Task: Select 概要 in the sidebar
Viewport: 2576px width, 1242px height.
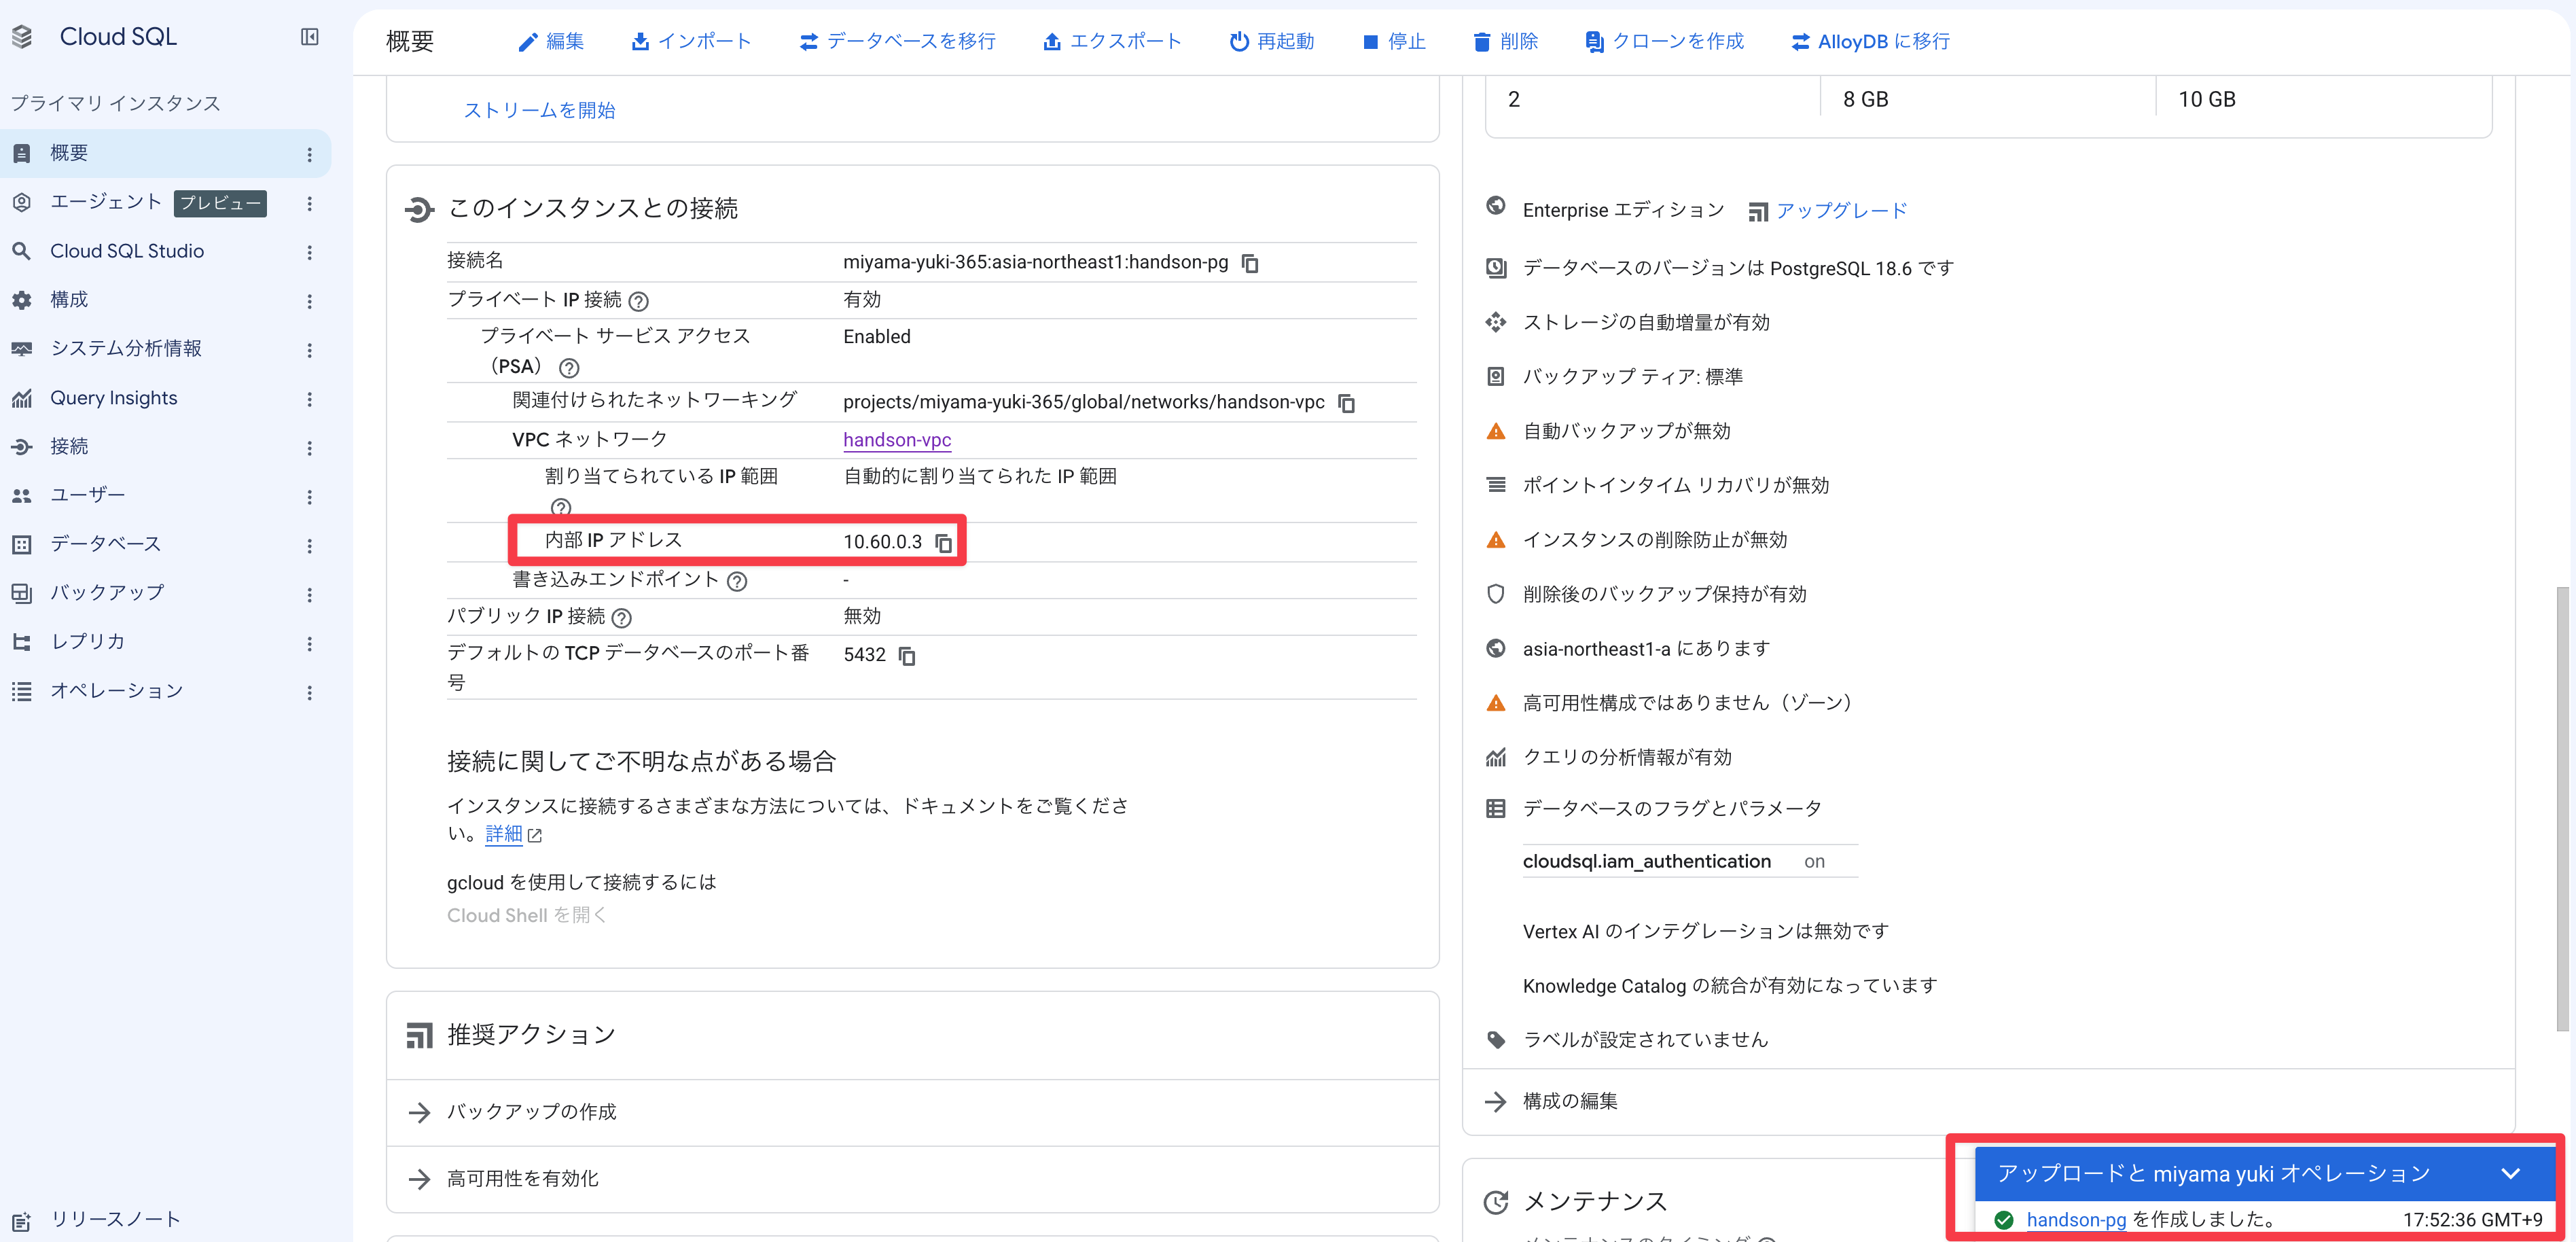Action: click(x=165, y=153)
